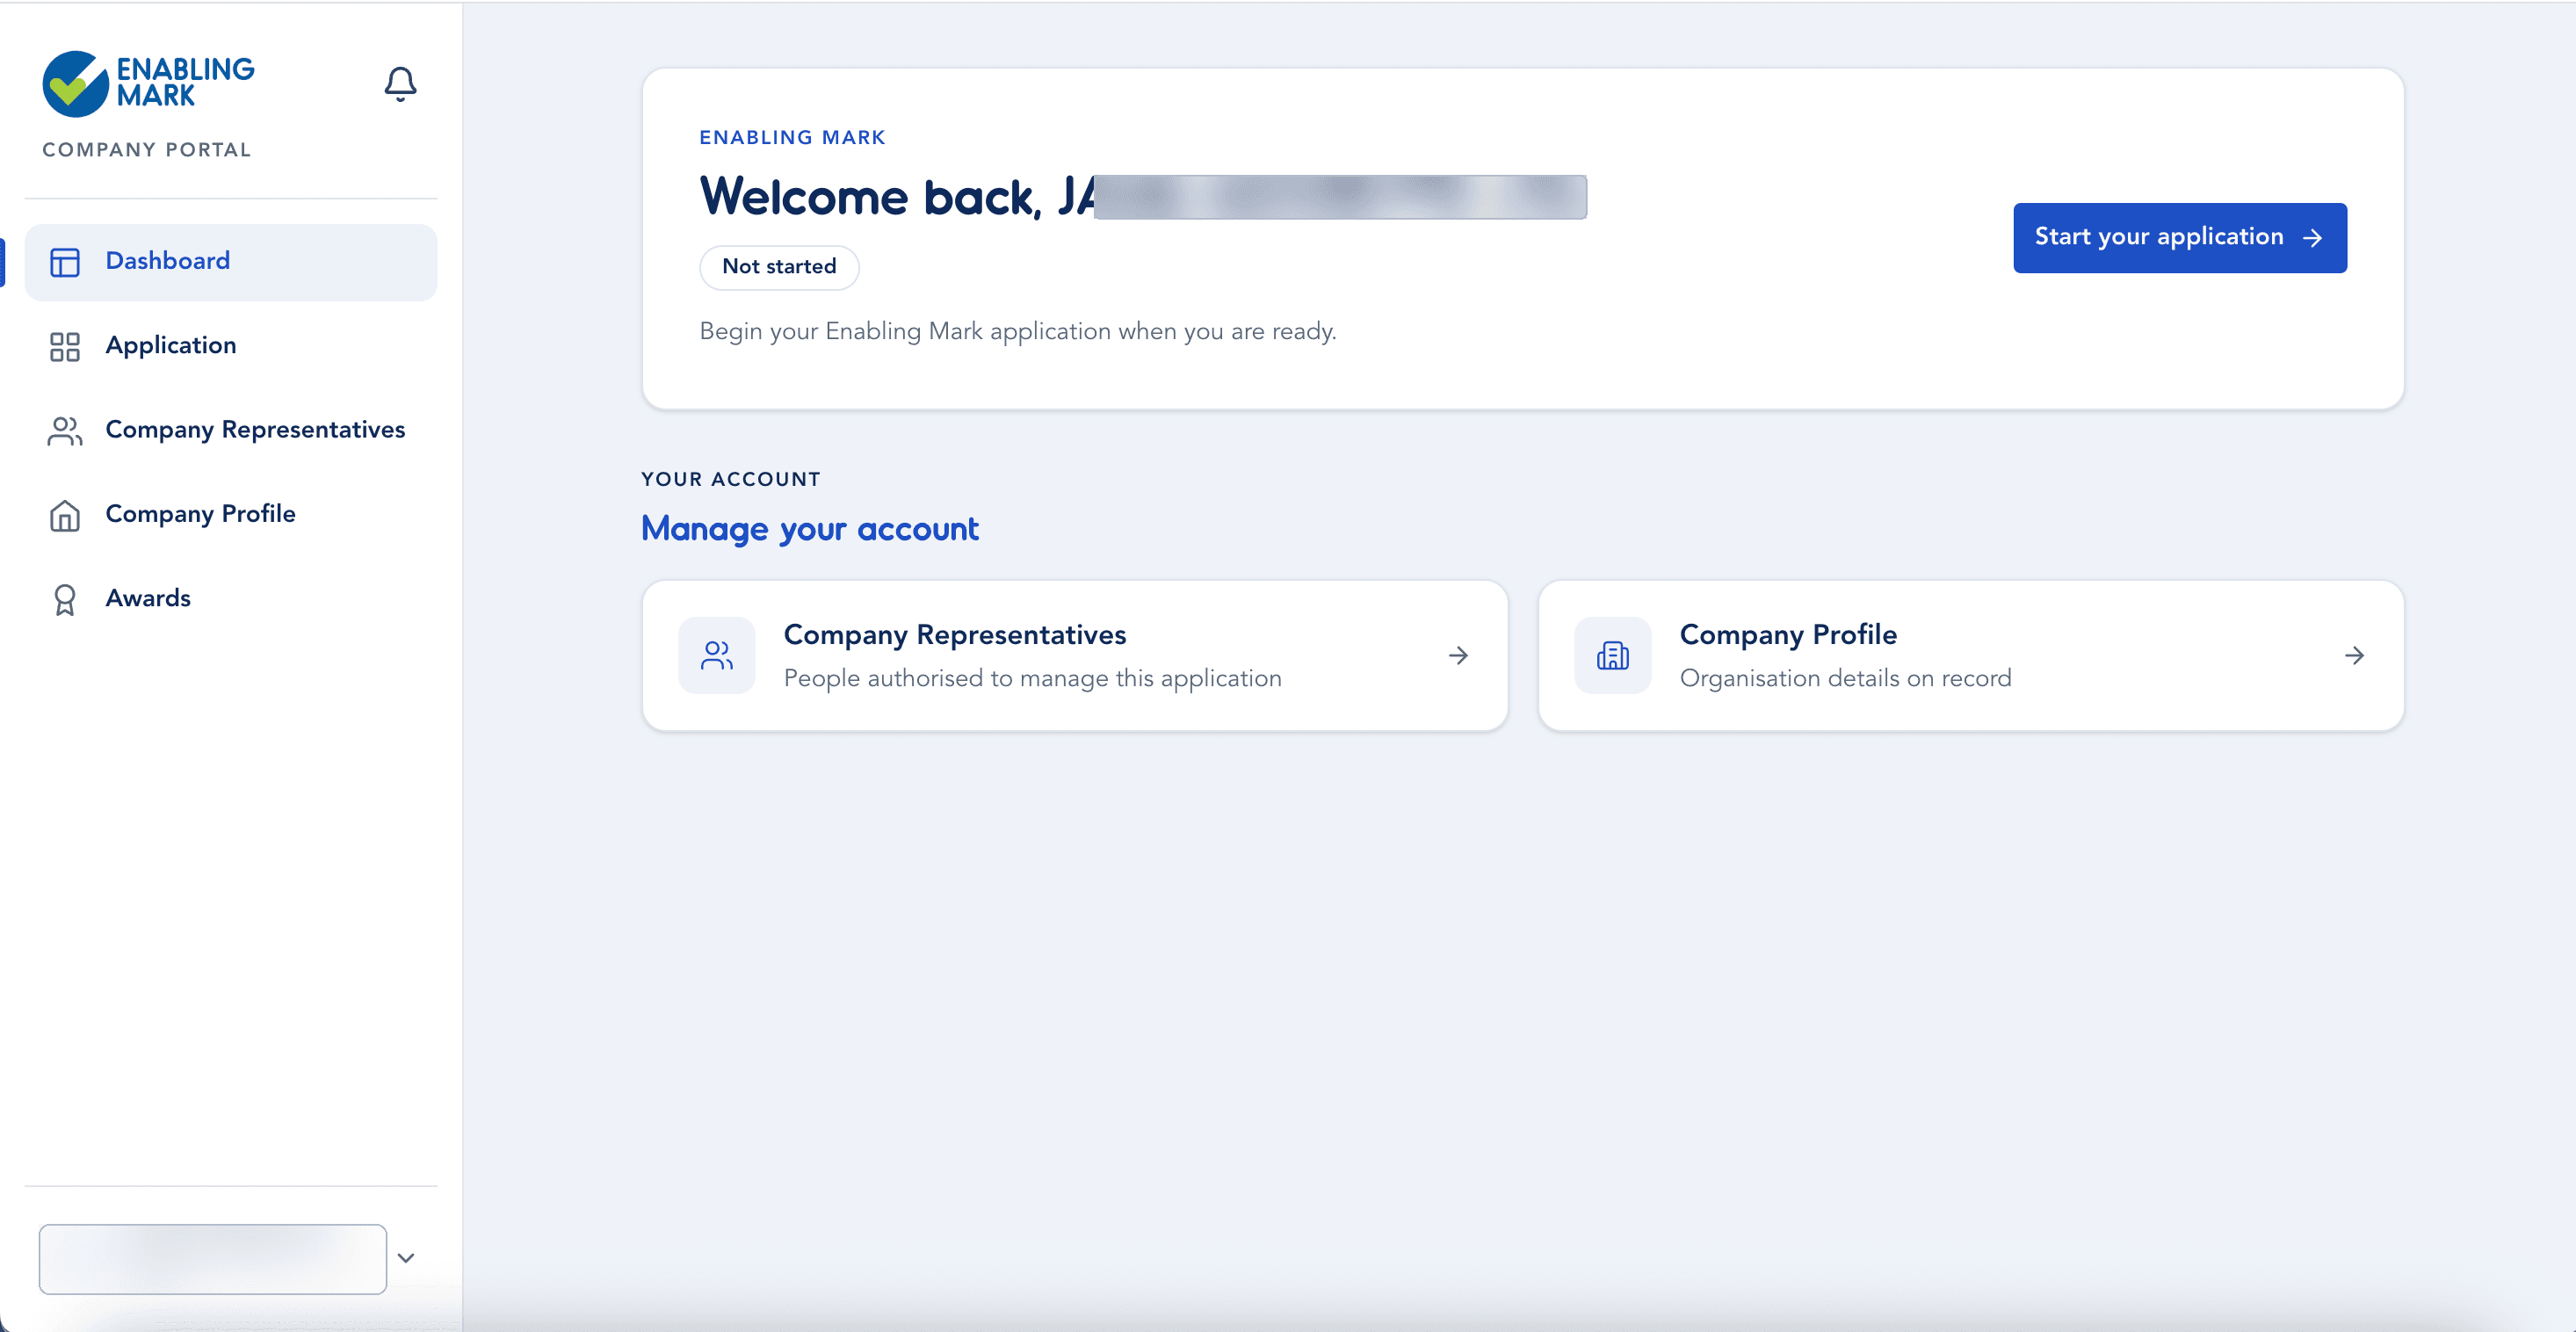Click the Manage your account heading
2576x1332 pixels.
point(810,529)
